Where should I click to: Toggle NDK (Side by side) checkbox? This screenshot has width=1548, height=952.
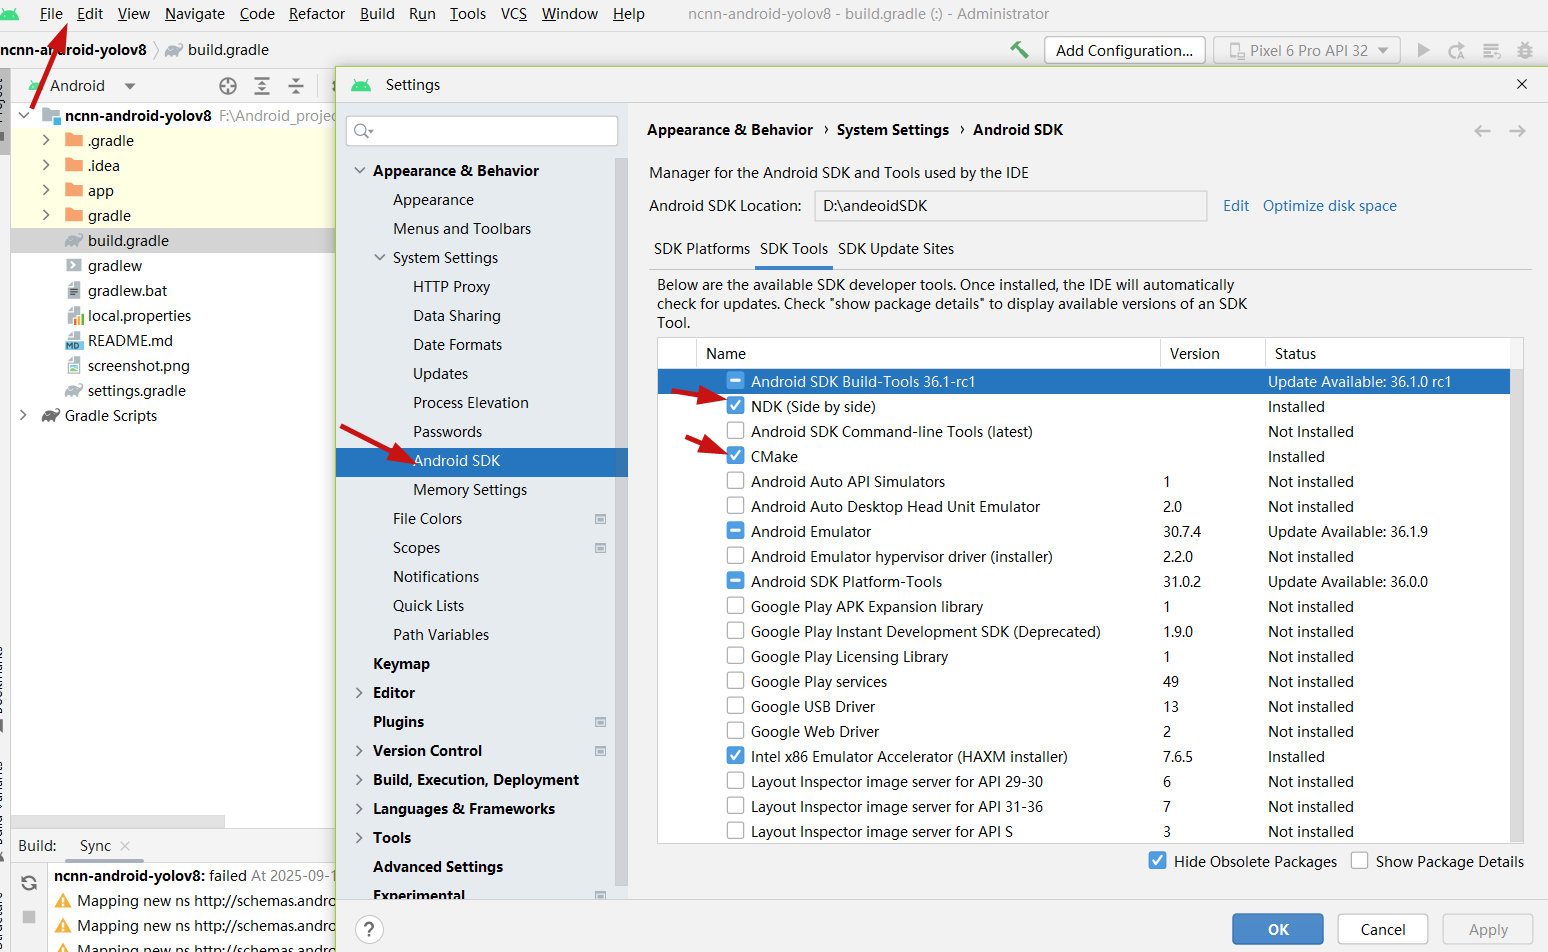(x=735, y=406)
